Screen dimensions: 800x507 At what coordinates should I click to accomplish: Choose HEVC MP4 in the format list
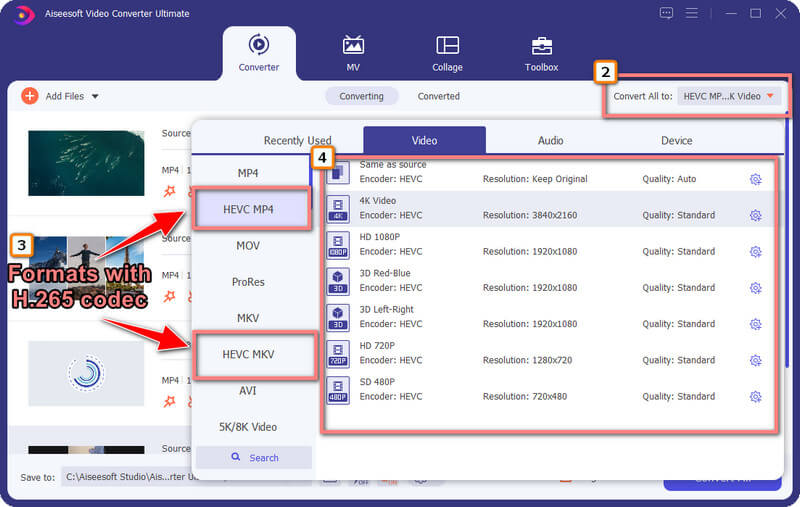[x=248, y=209]
